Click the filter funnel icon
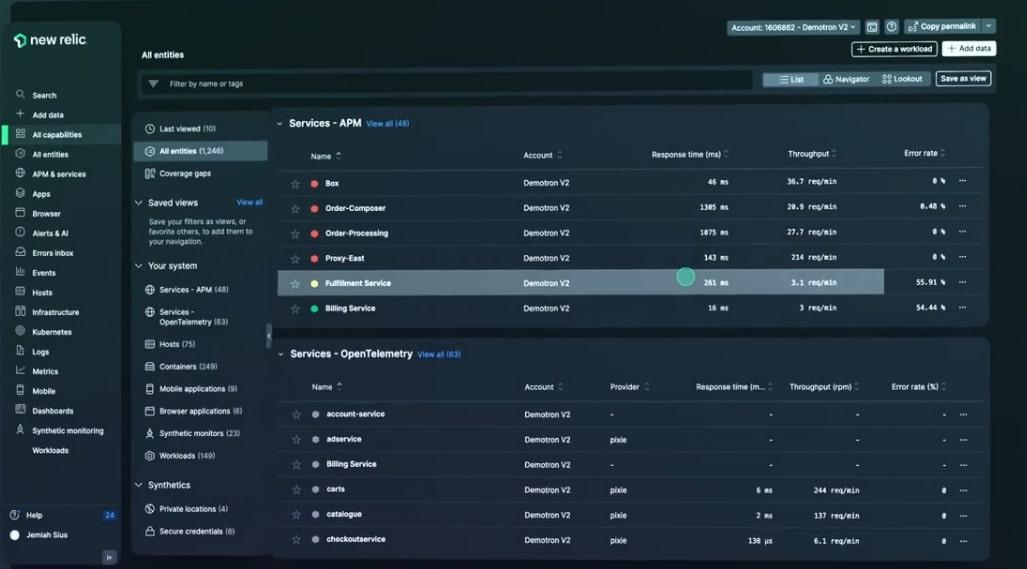The image size is (1027, 569). point(153,84)
